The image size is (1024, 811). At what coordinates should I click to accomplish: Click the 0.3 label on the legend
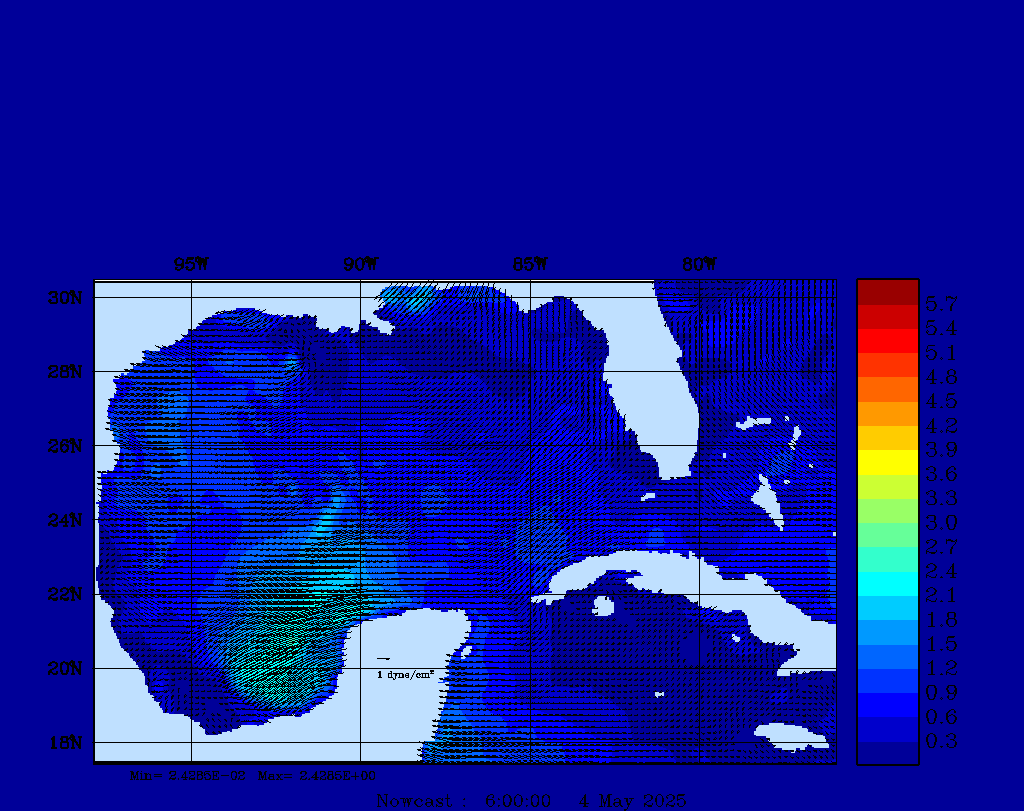941,741
